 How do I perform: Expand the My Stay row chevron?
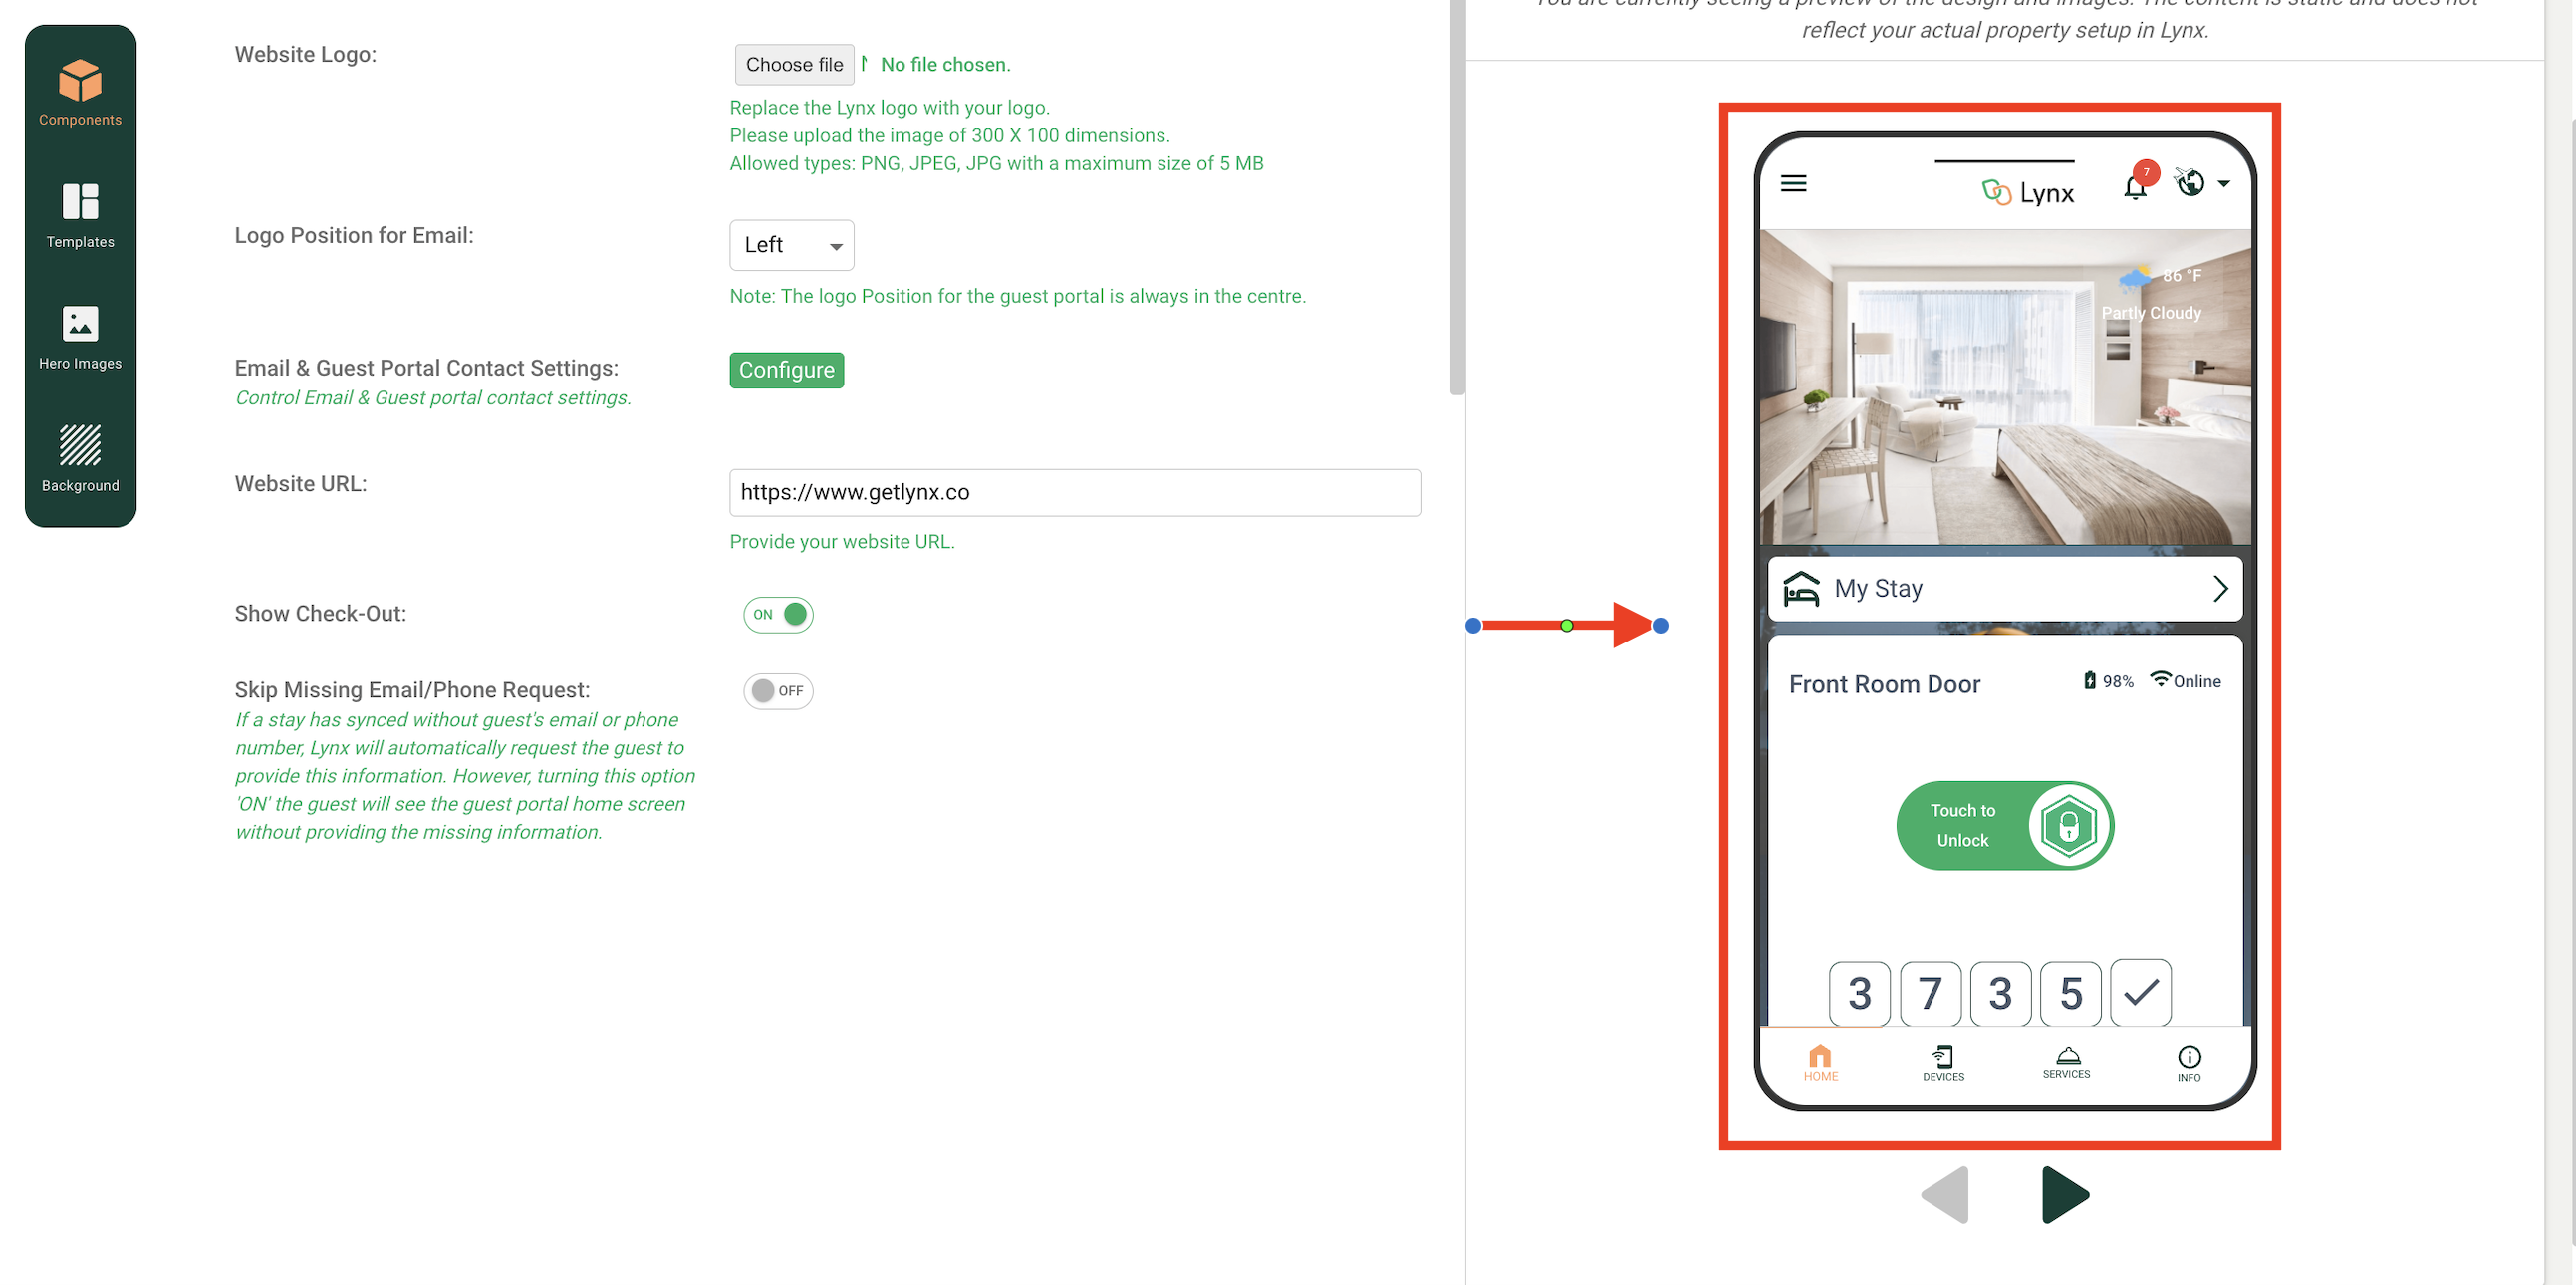tap(2219, 589)
